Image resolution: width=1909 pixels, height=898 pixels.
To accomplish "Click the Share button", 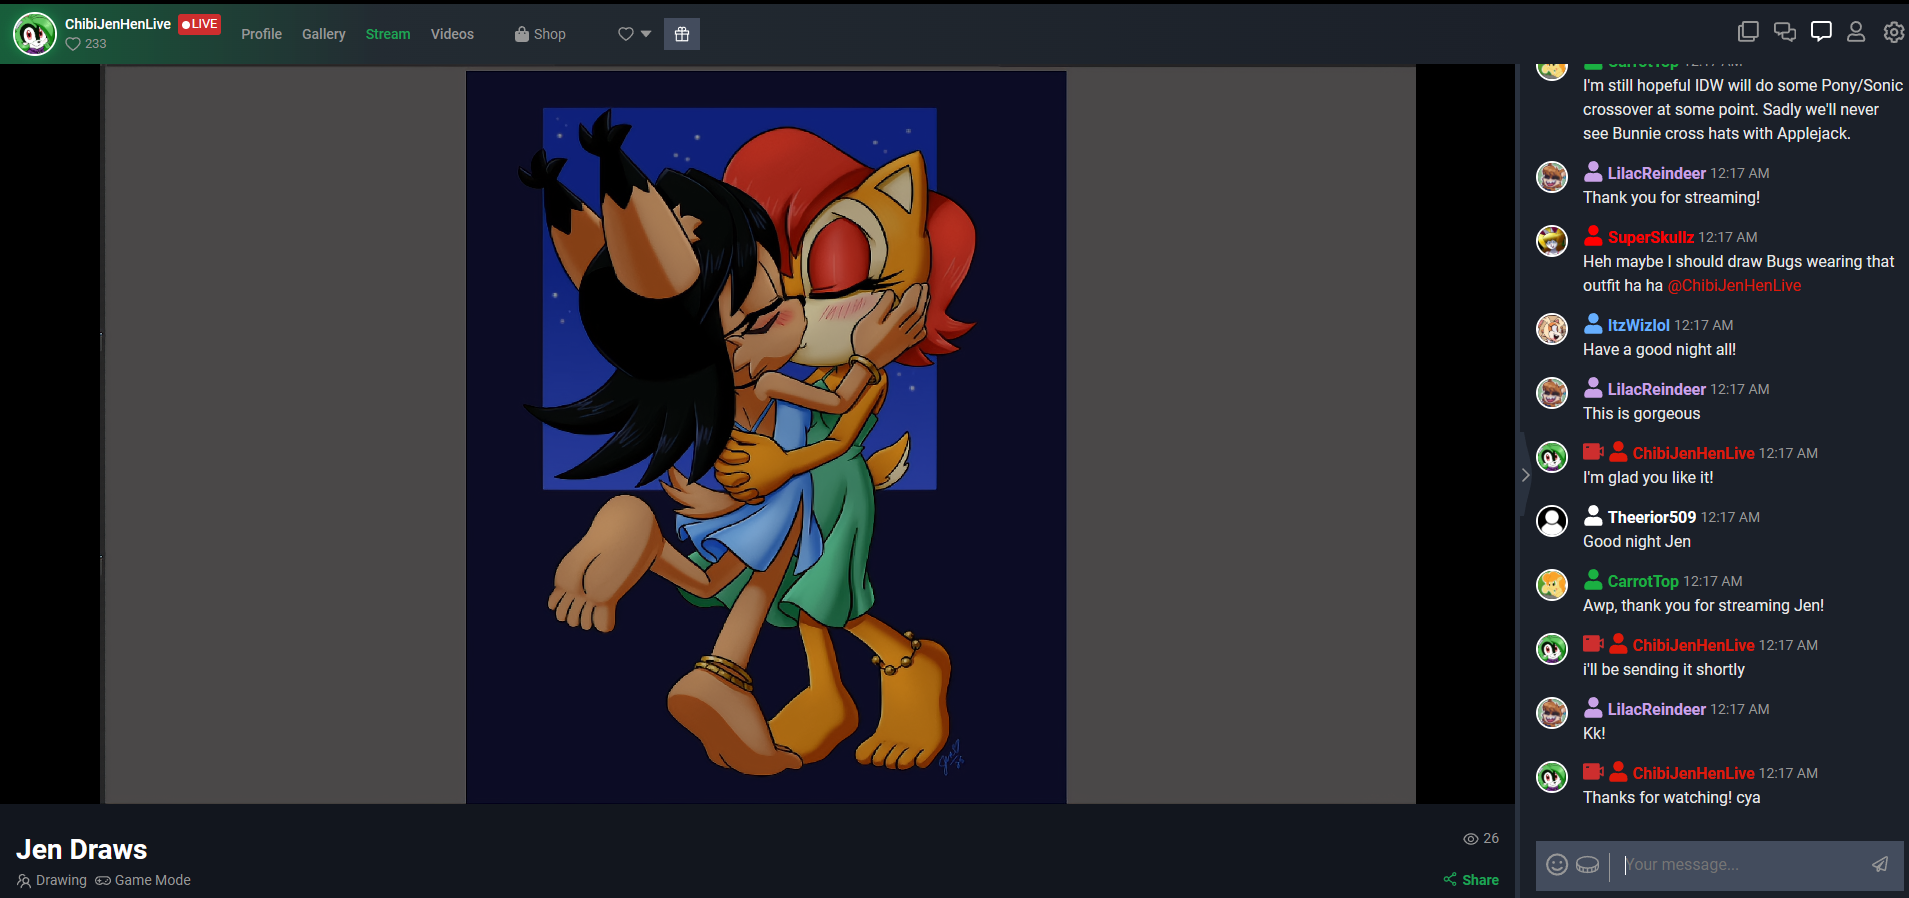I will [x=1471, y=880].
